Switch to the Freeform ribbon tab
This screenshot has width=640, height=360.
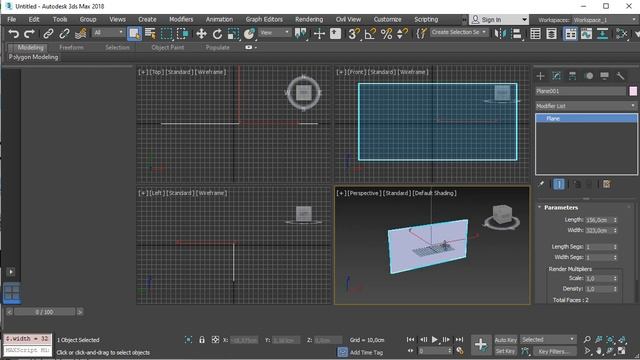(x=71, y=47)
